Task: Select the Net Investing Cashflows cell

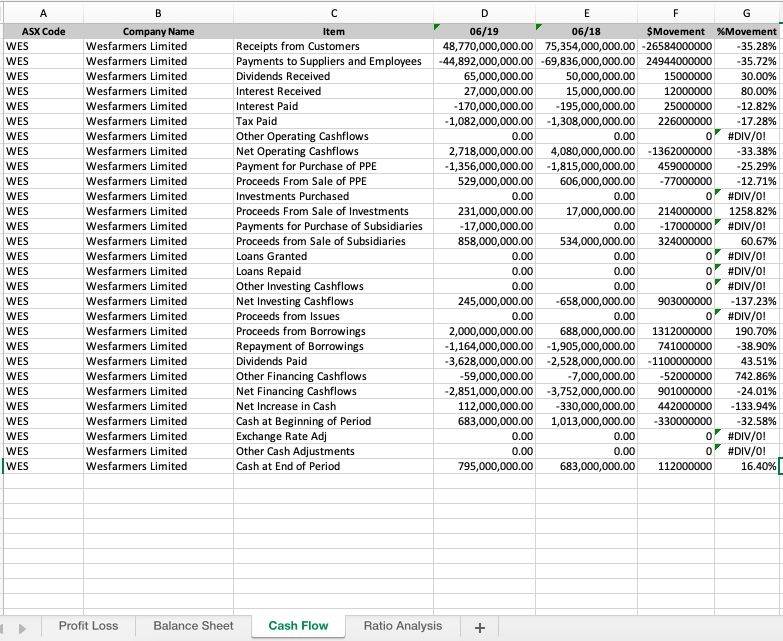Action: pyautogui.click(x=334, y=301)
